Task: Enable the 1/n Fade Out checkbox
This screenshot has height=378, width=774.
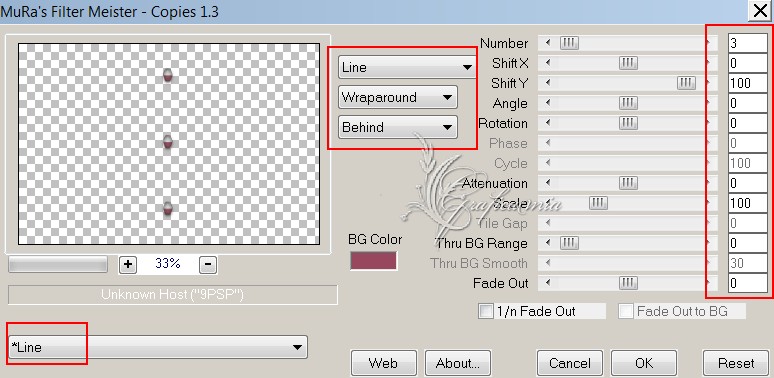Action: click(x=486, y=311)
